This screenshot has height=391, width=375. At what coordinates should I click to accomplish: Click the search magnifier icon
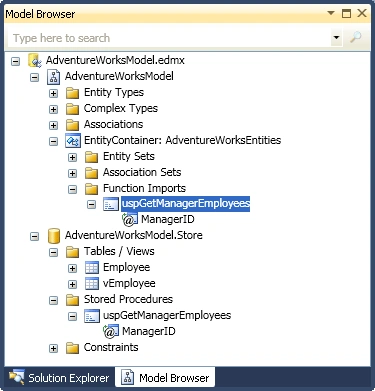tap(356, 37)
